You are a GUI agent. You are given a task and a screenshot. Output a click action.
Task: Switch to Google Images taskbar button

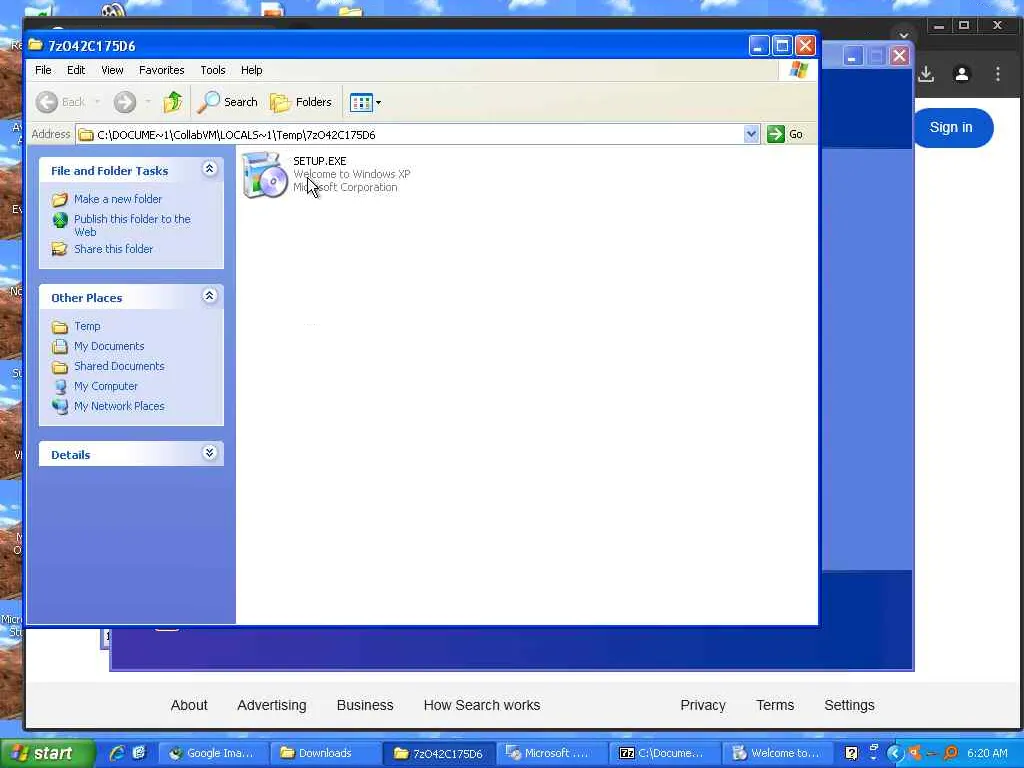tap(212, 754)
